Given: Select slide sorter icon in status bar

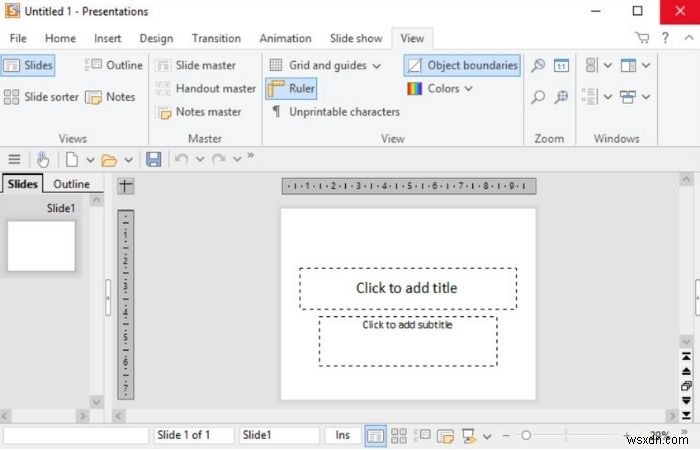Looking at the screenshot, I should (x=399, y=435).
